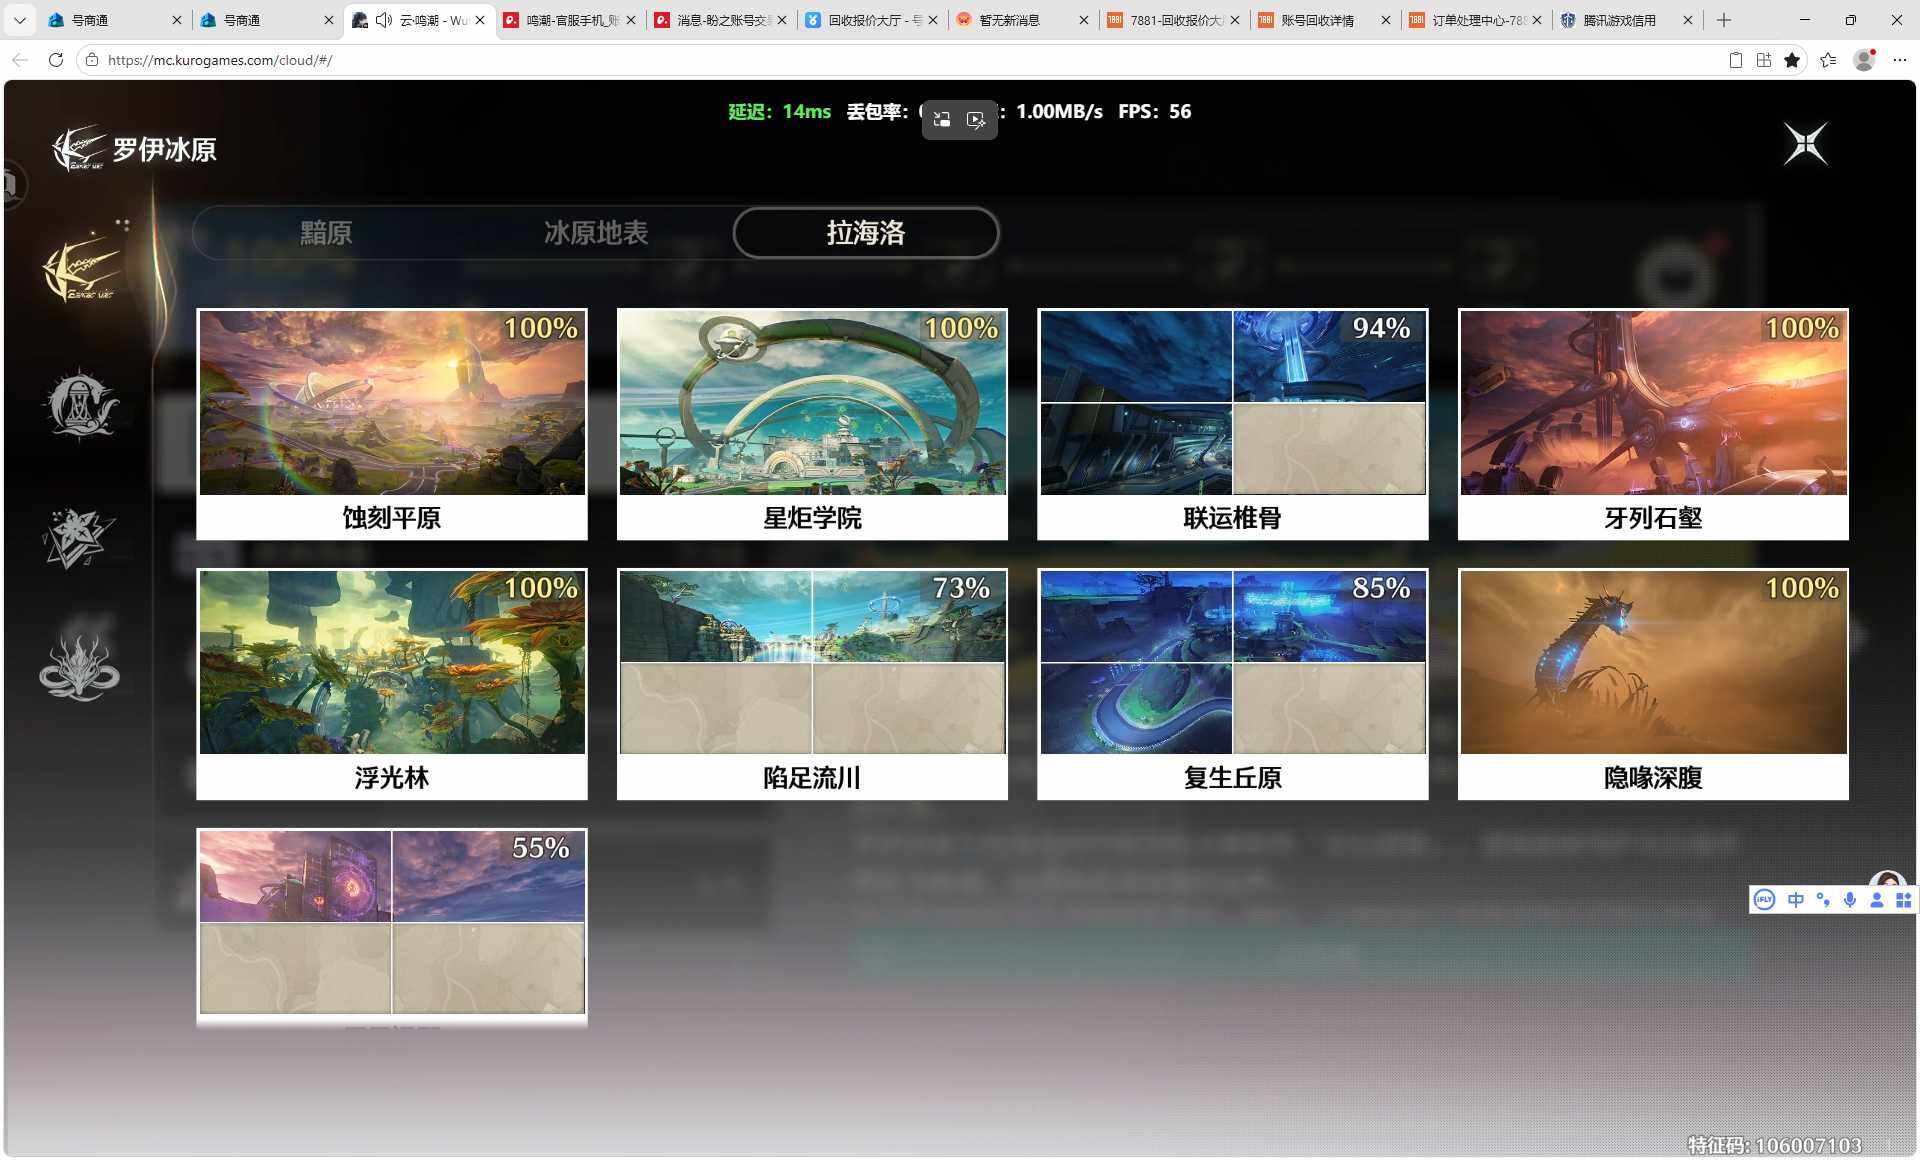Select the second circular emblem in the left sidebar
1920x1160 pixels.
point(80,405)
